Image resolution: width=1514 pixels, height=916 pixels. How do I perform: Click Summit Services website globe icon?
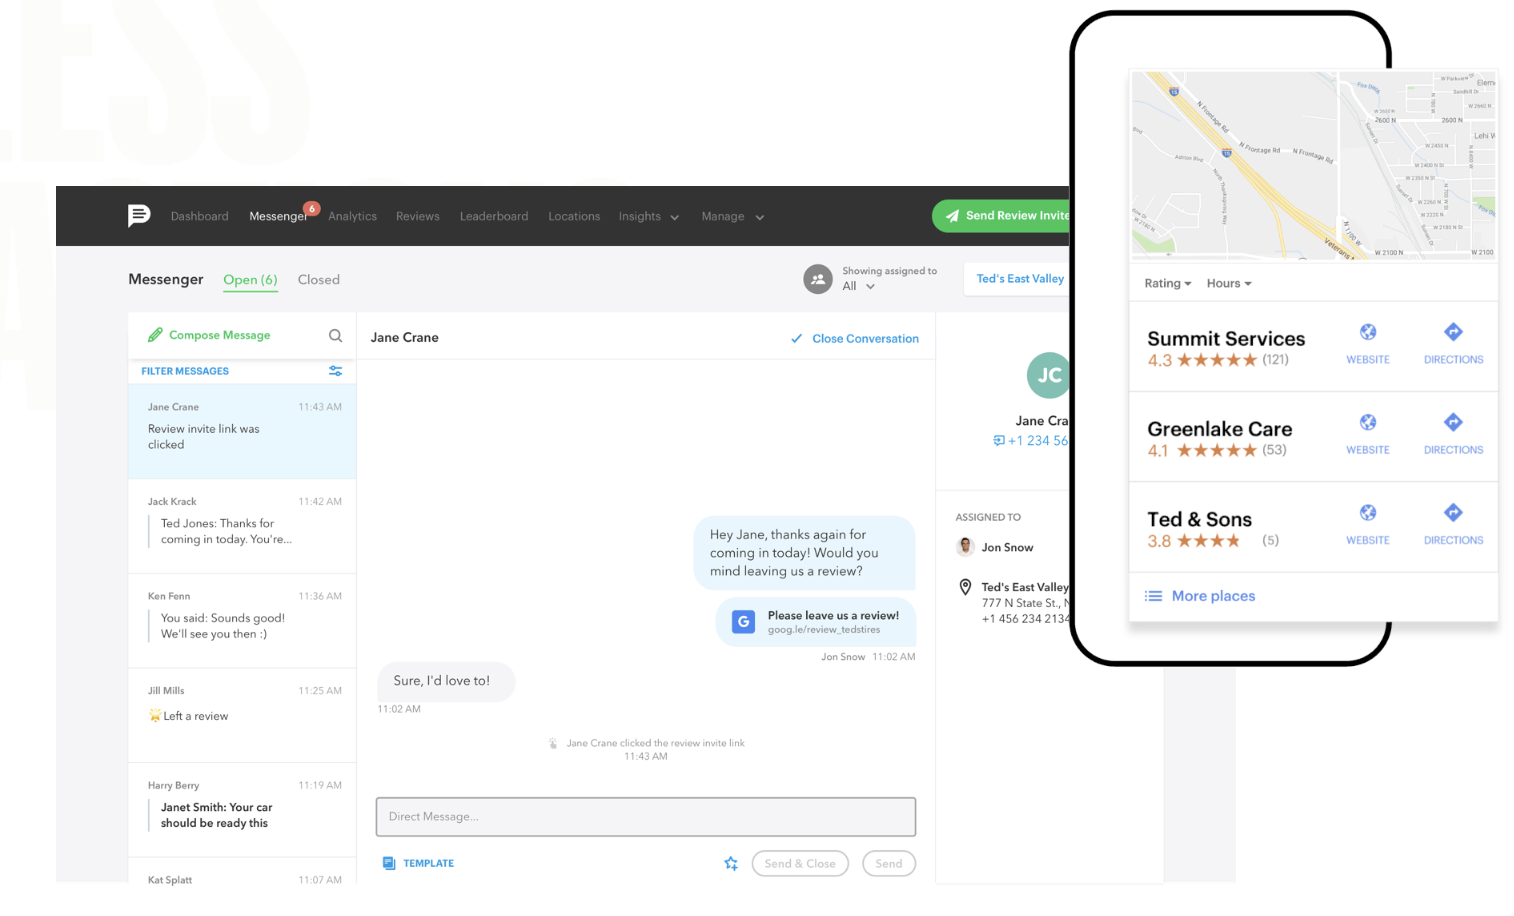click(x=1367, y=333)
